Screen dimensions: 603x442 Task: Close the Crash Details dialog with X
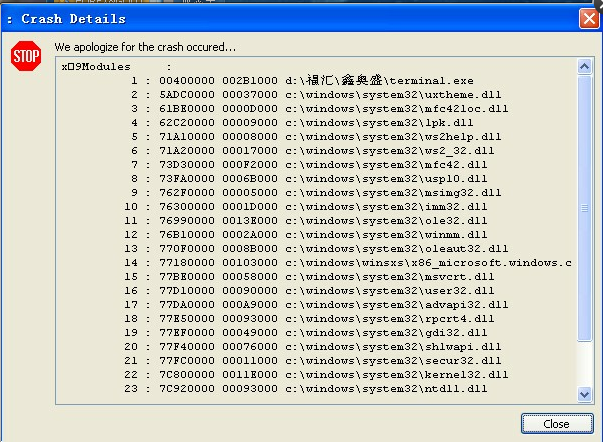click(x=589, y=18)
